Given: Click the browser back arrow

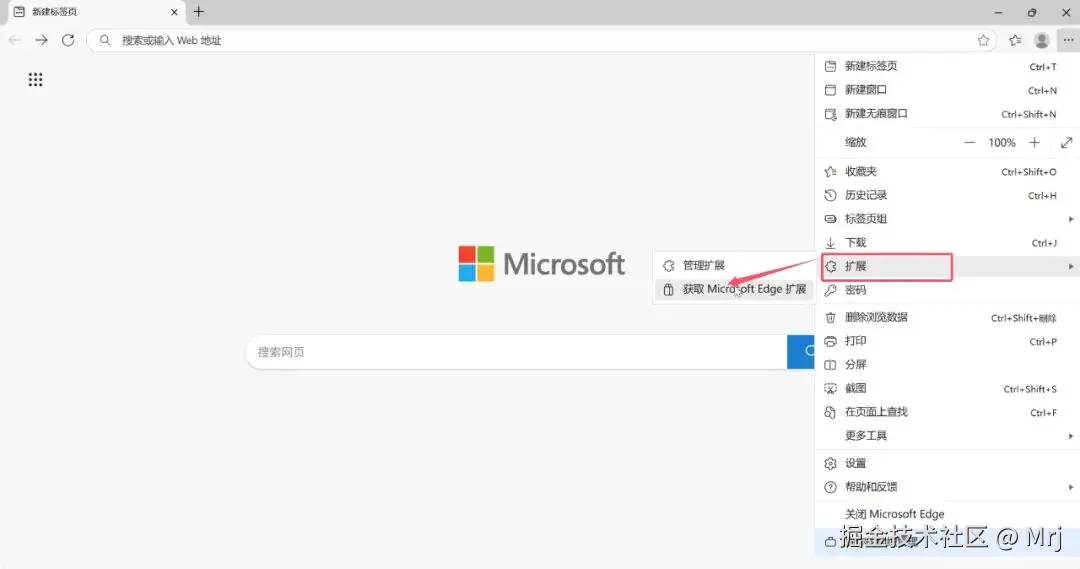Looking at the screenshot, I should 14,41.
